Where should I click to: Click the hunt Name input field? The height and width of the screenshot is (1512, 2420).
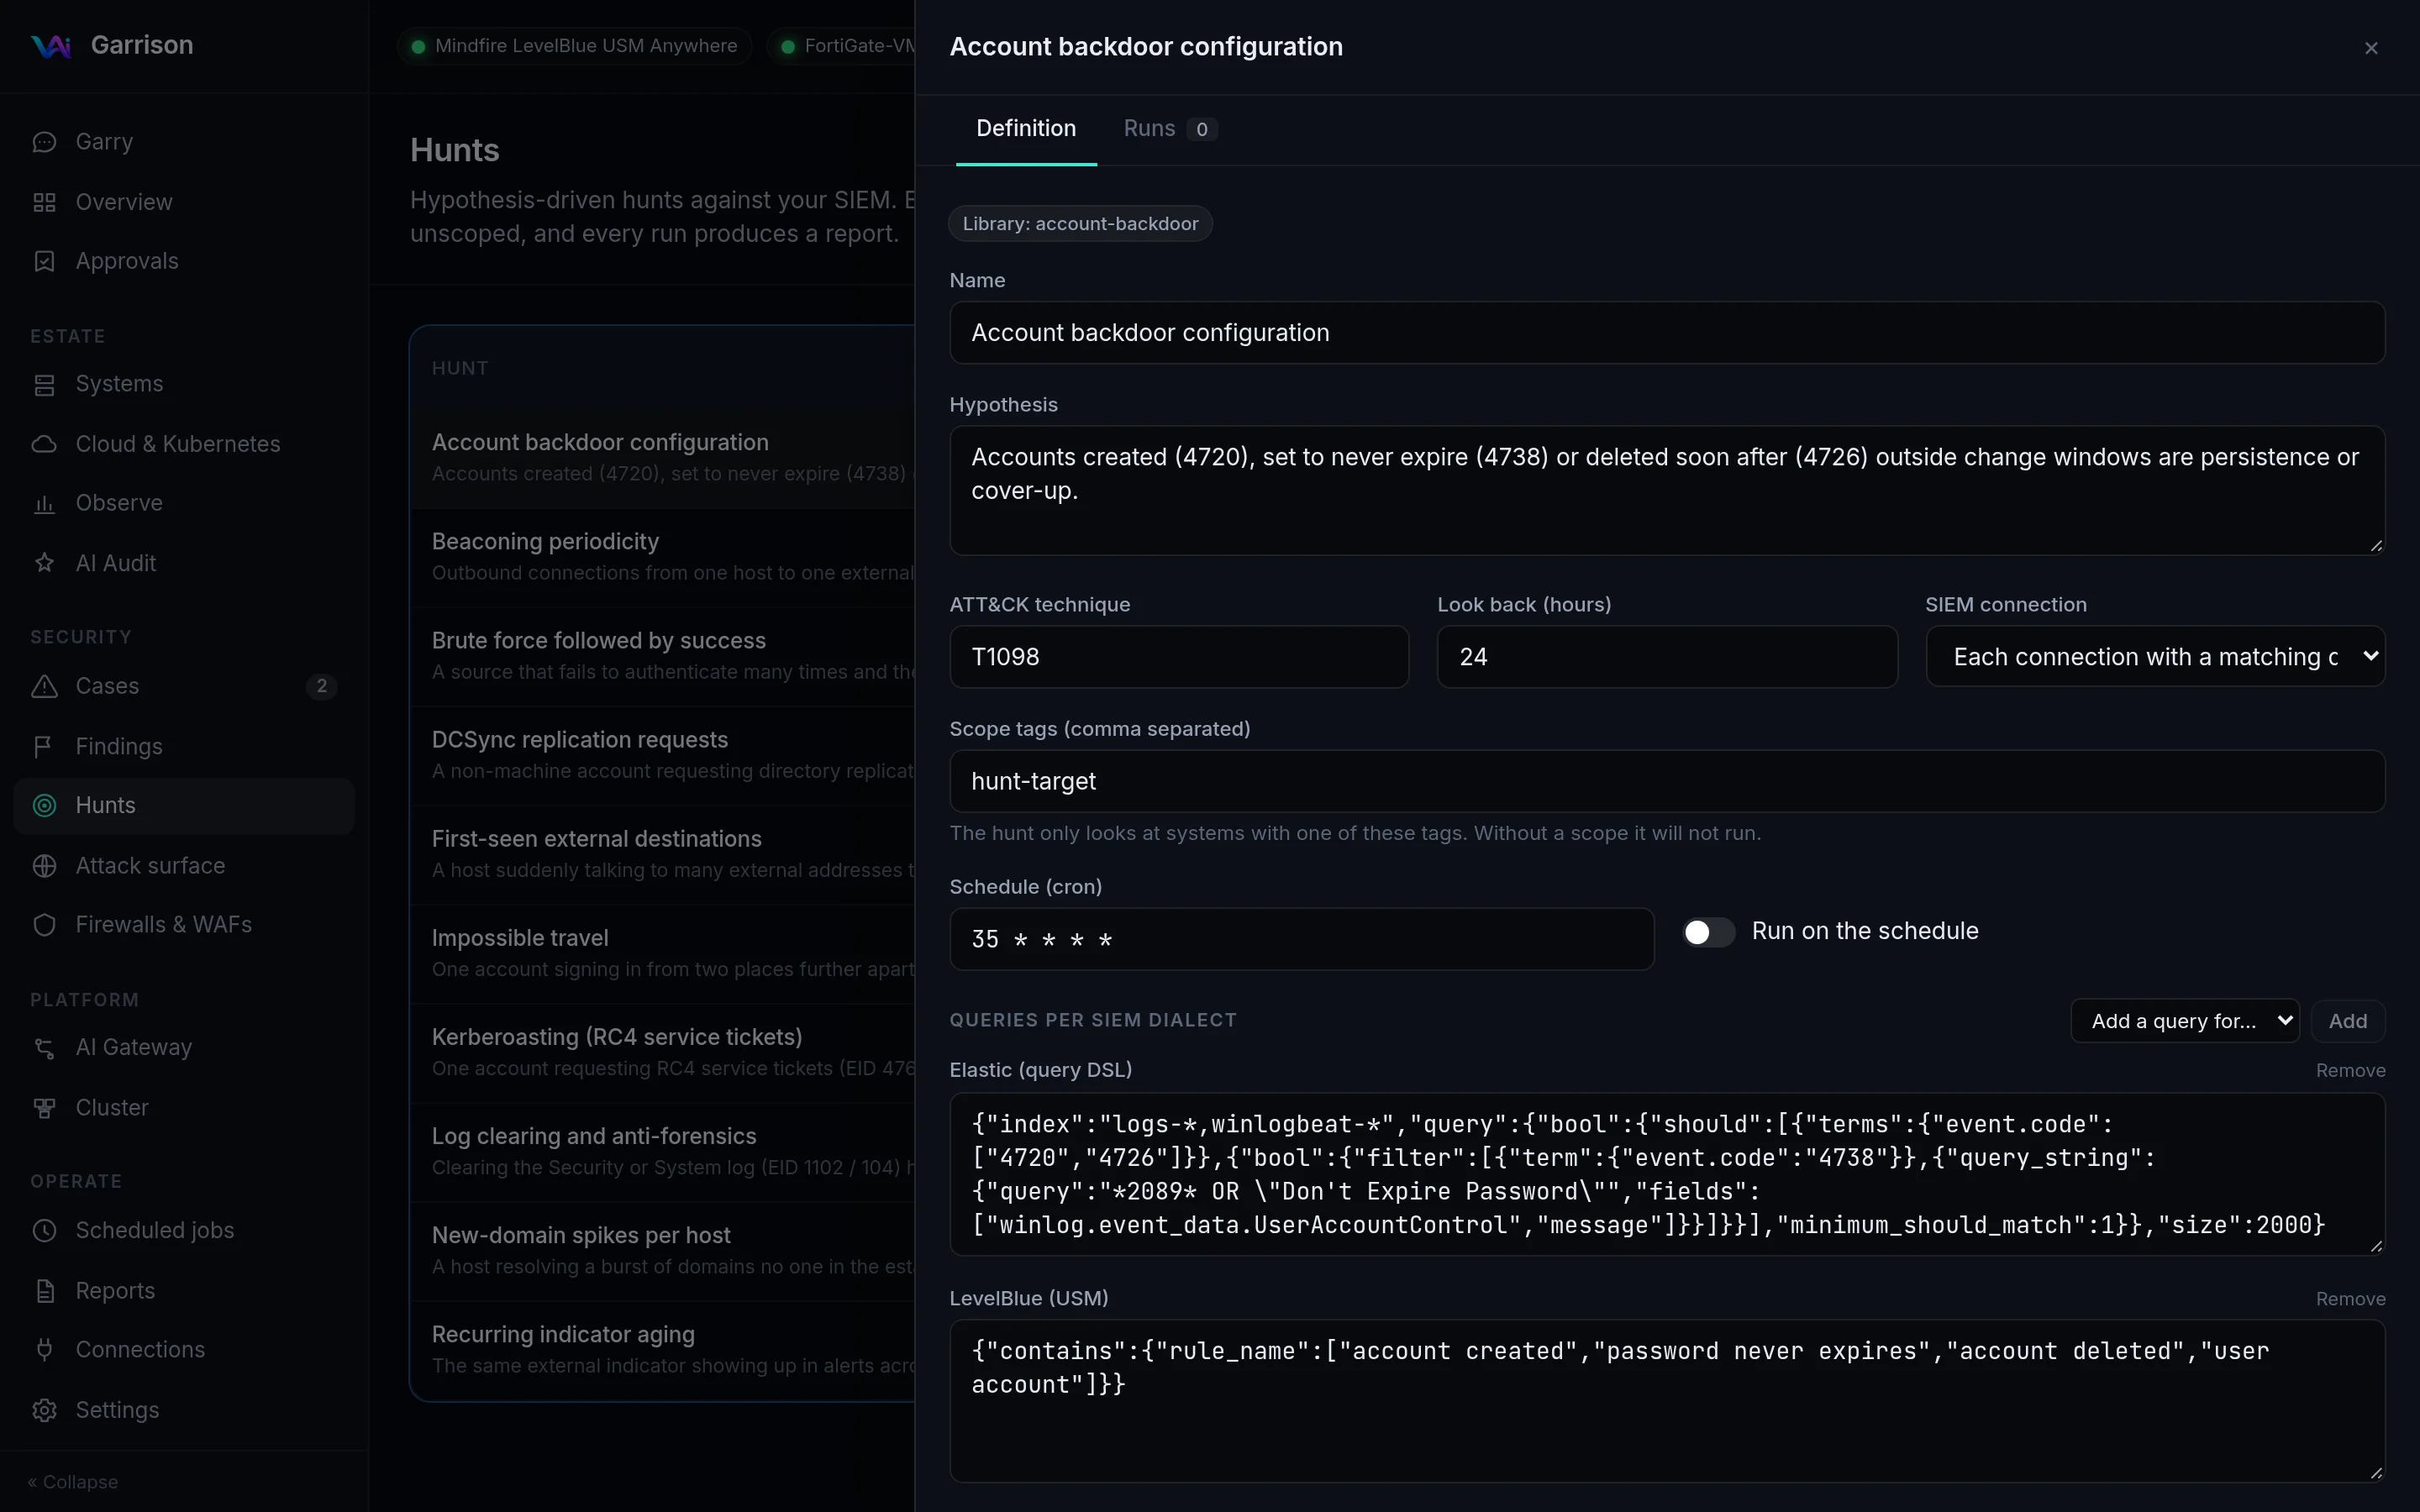point(1667,333)
